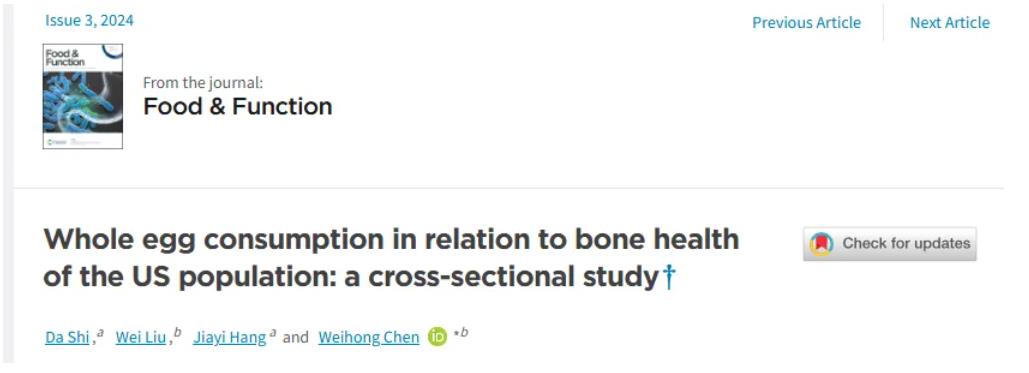Screen dimensions: 1029x373
Task: Open Weihong Chen author link
Action: 369,338
